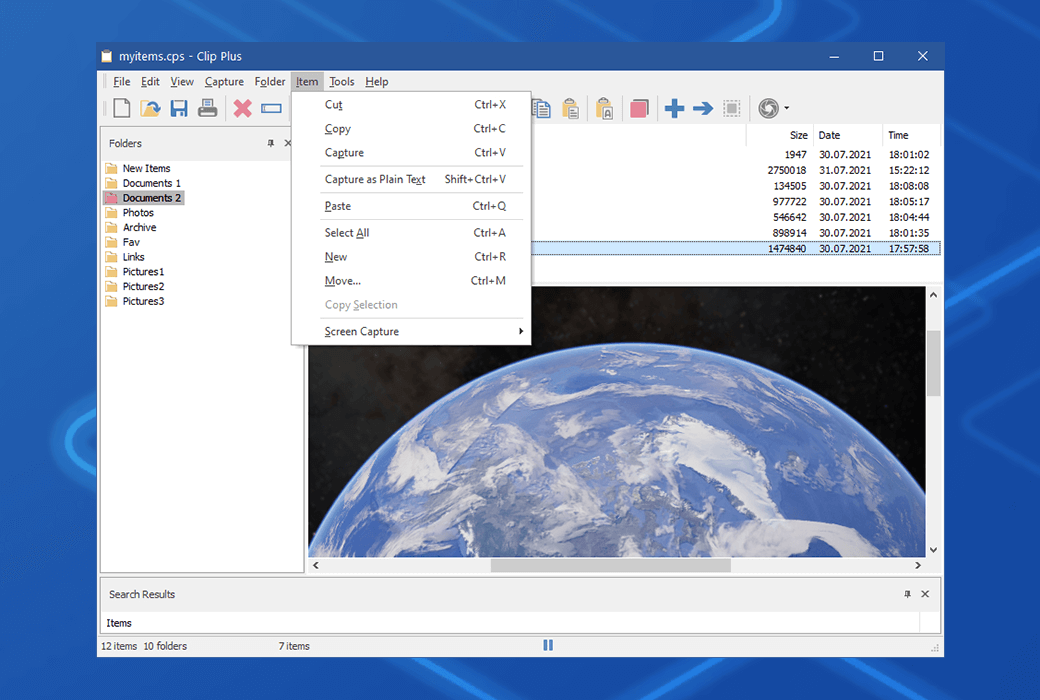
Task: Create a new file with blank page icon
Action: point(122,108)
